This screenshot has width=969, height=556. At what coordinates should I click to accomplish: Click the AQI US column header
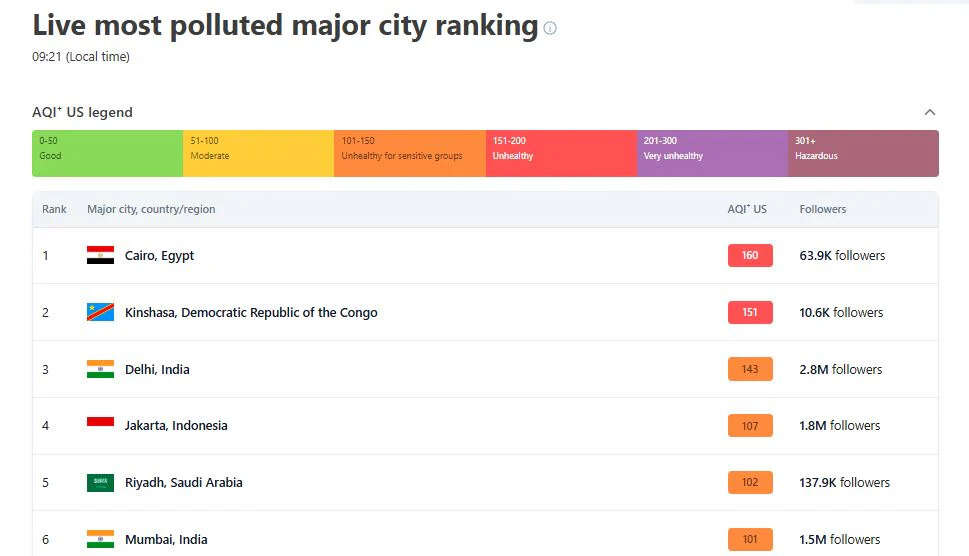[x=747, y=209]
